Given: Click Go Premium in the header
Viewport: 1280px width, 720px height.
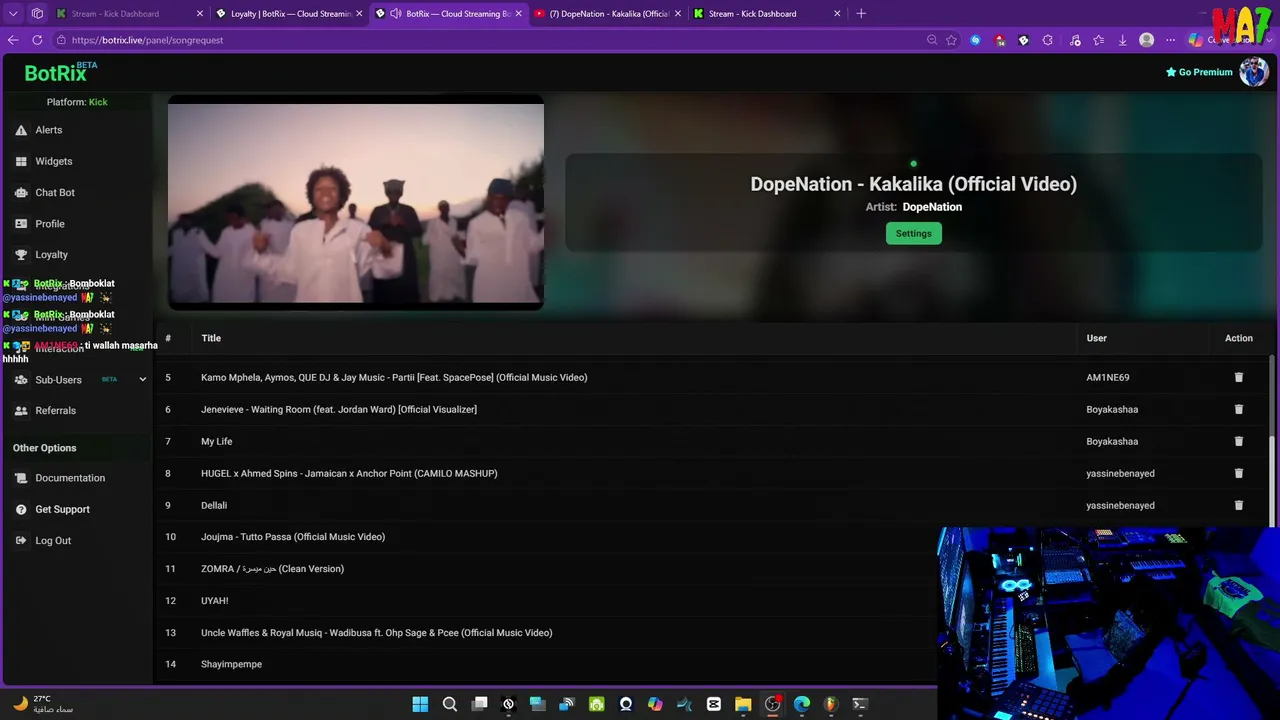Looking at the screenshot, I should 1199,72.
